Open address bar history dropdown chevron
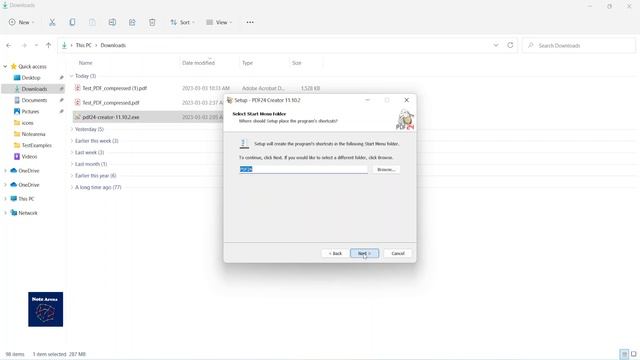This screenshot has height=360, width=640. tap(496, 45)
